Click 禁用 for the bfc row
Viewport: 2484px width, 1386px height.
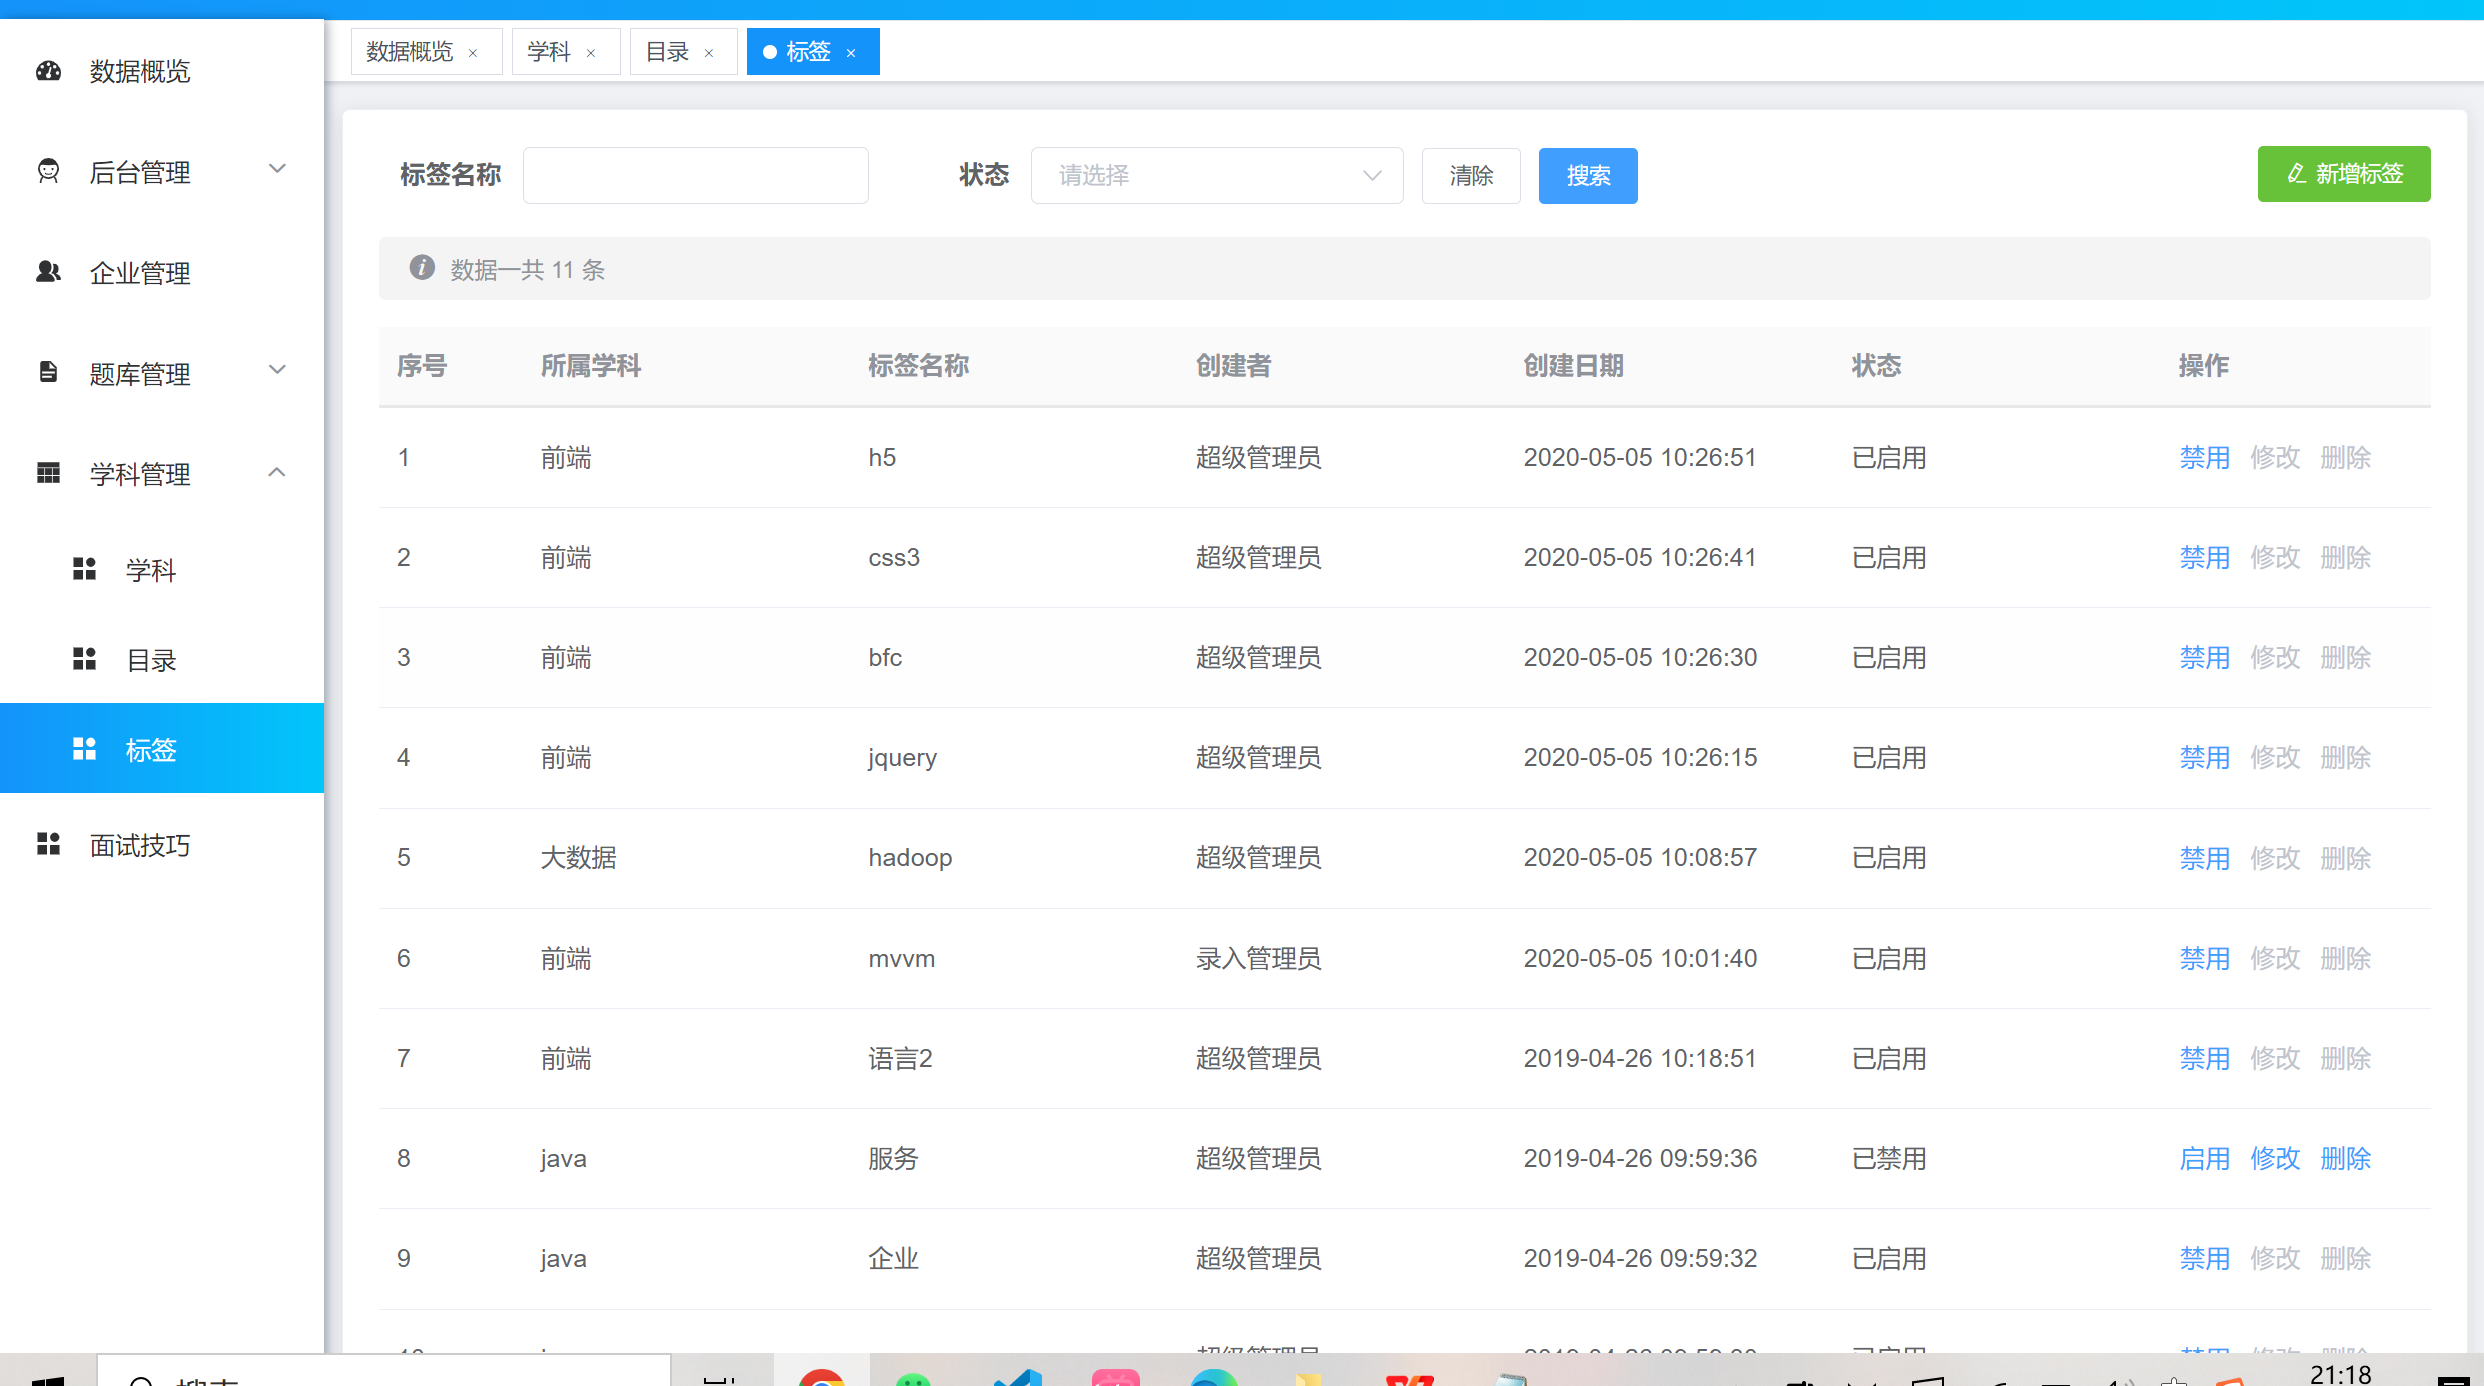coord(2205,658)
